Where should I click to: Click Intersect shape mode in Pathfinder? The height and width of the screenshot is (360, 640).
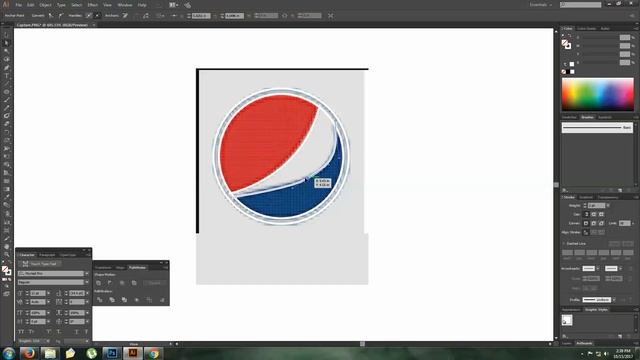pyautogui.click(x=122, y=283)
